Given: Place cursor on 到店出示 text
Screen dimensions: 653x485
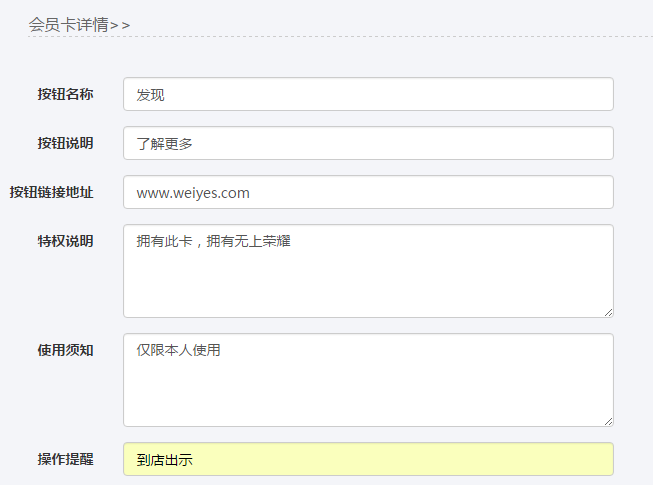Looking at the screenshot, I should coord(164,460).
